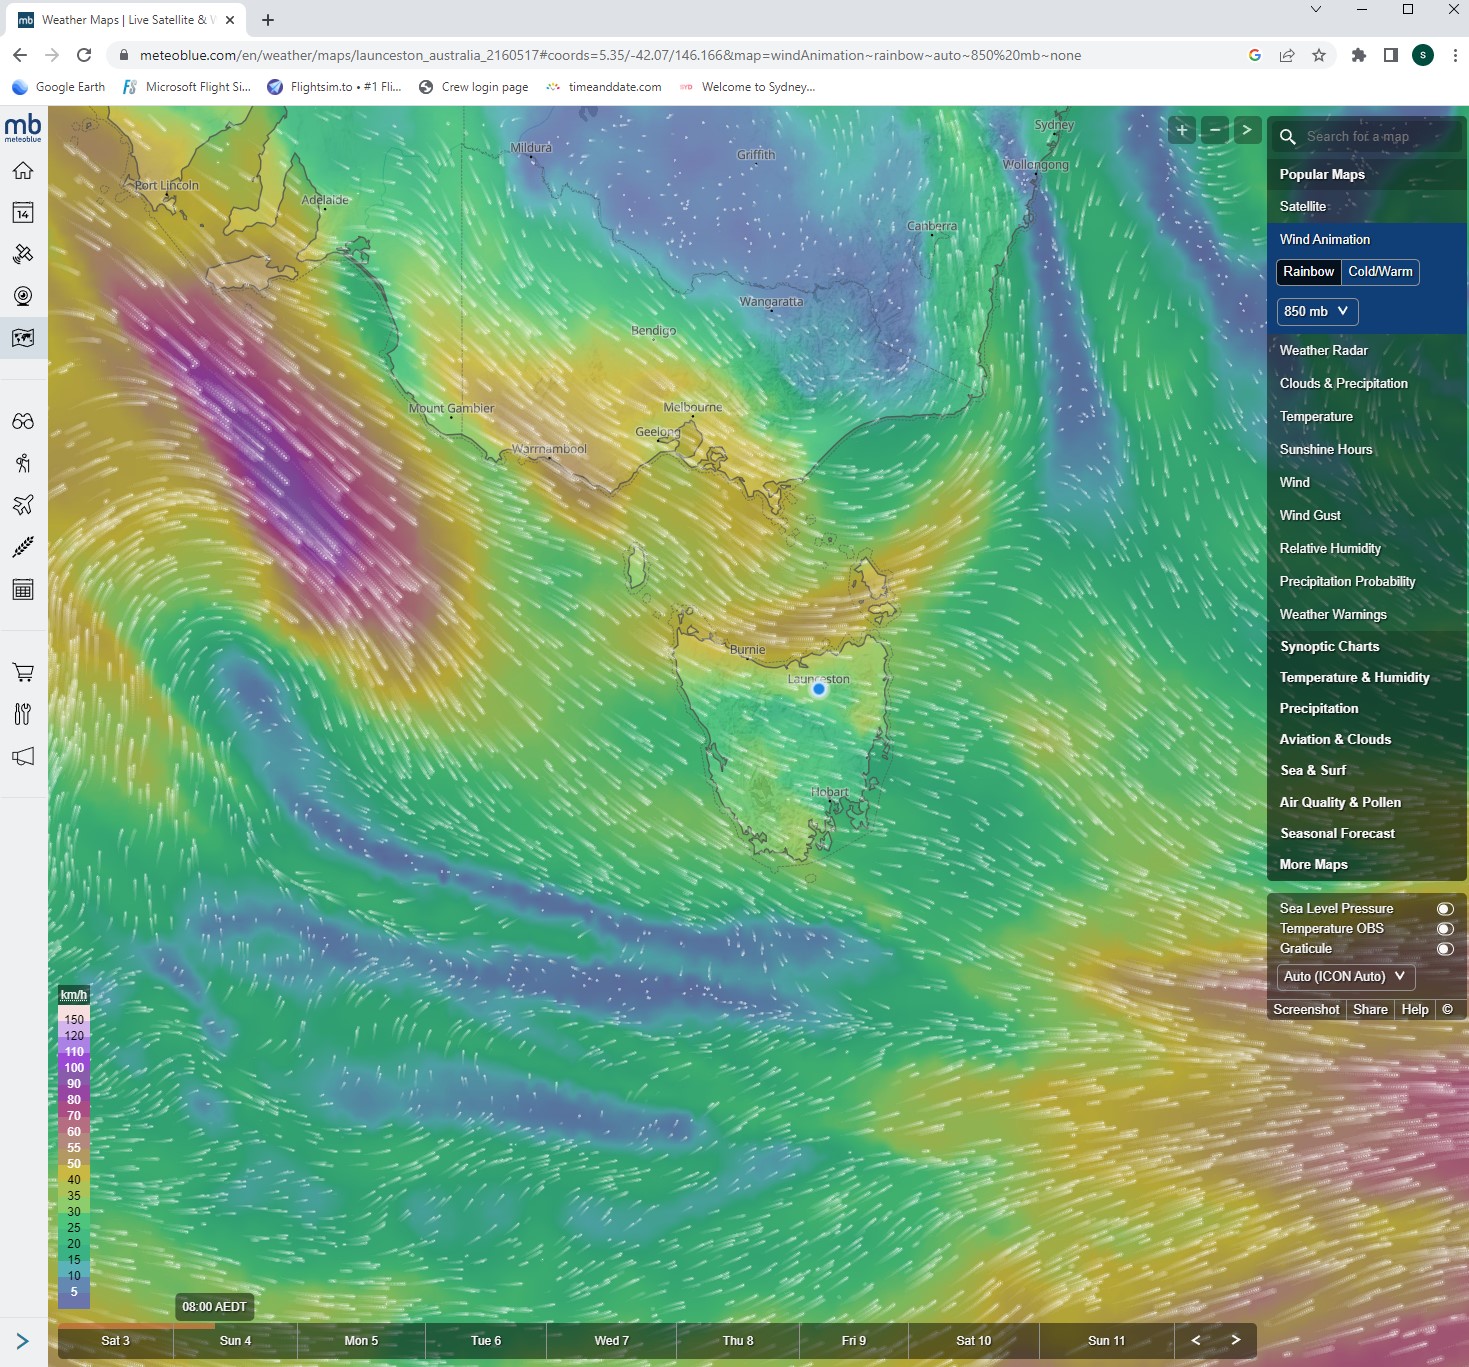Click the webcam icon in sidebar
Image resolution: width=1469 pixels, height=1367 pixels.
[x=24, y=296]
